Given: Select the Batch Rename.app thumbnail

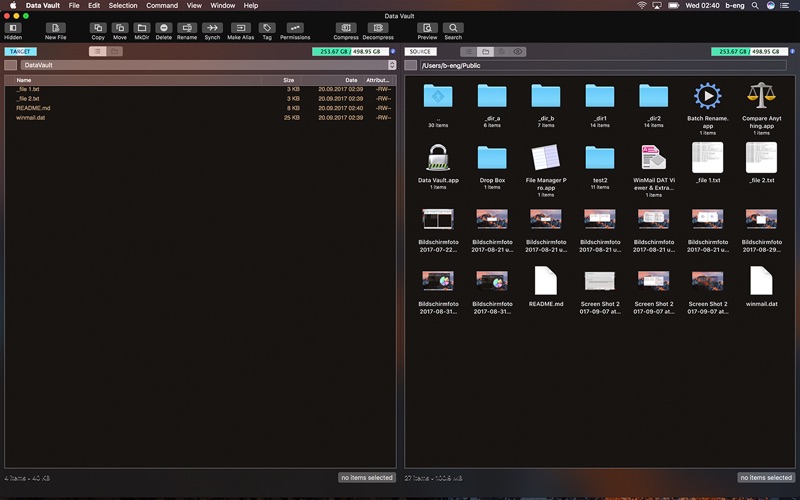Looking at the screenshot, I should click(x=707, y=97).
